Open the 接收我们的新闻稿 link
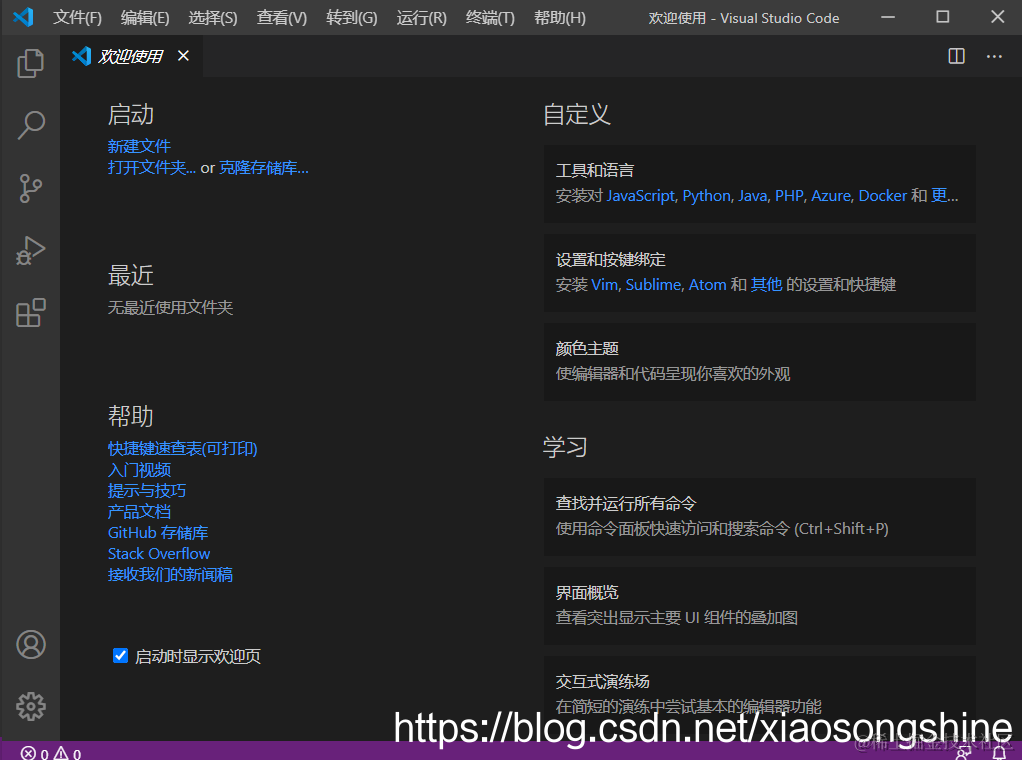The height and width of the screenshot is (760, 1022). (x=170, y=574)
